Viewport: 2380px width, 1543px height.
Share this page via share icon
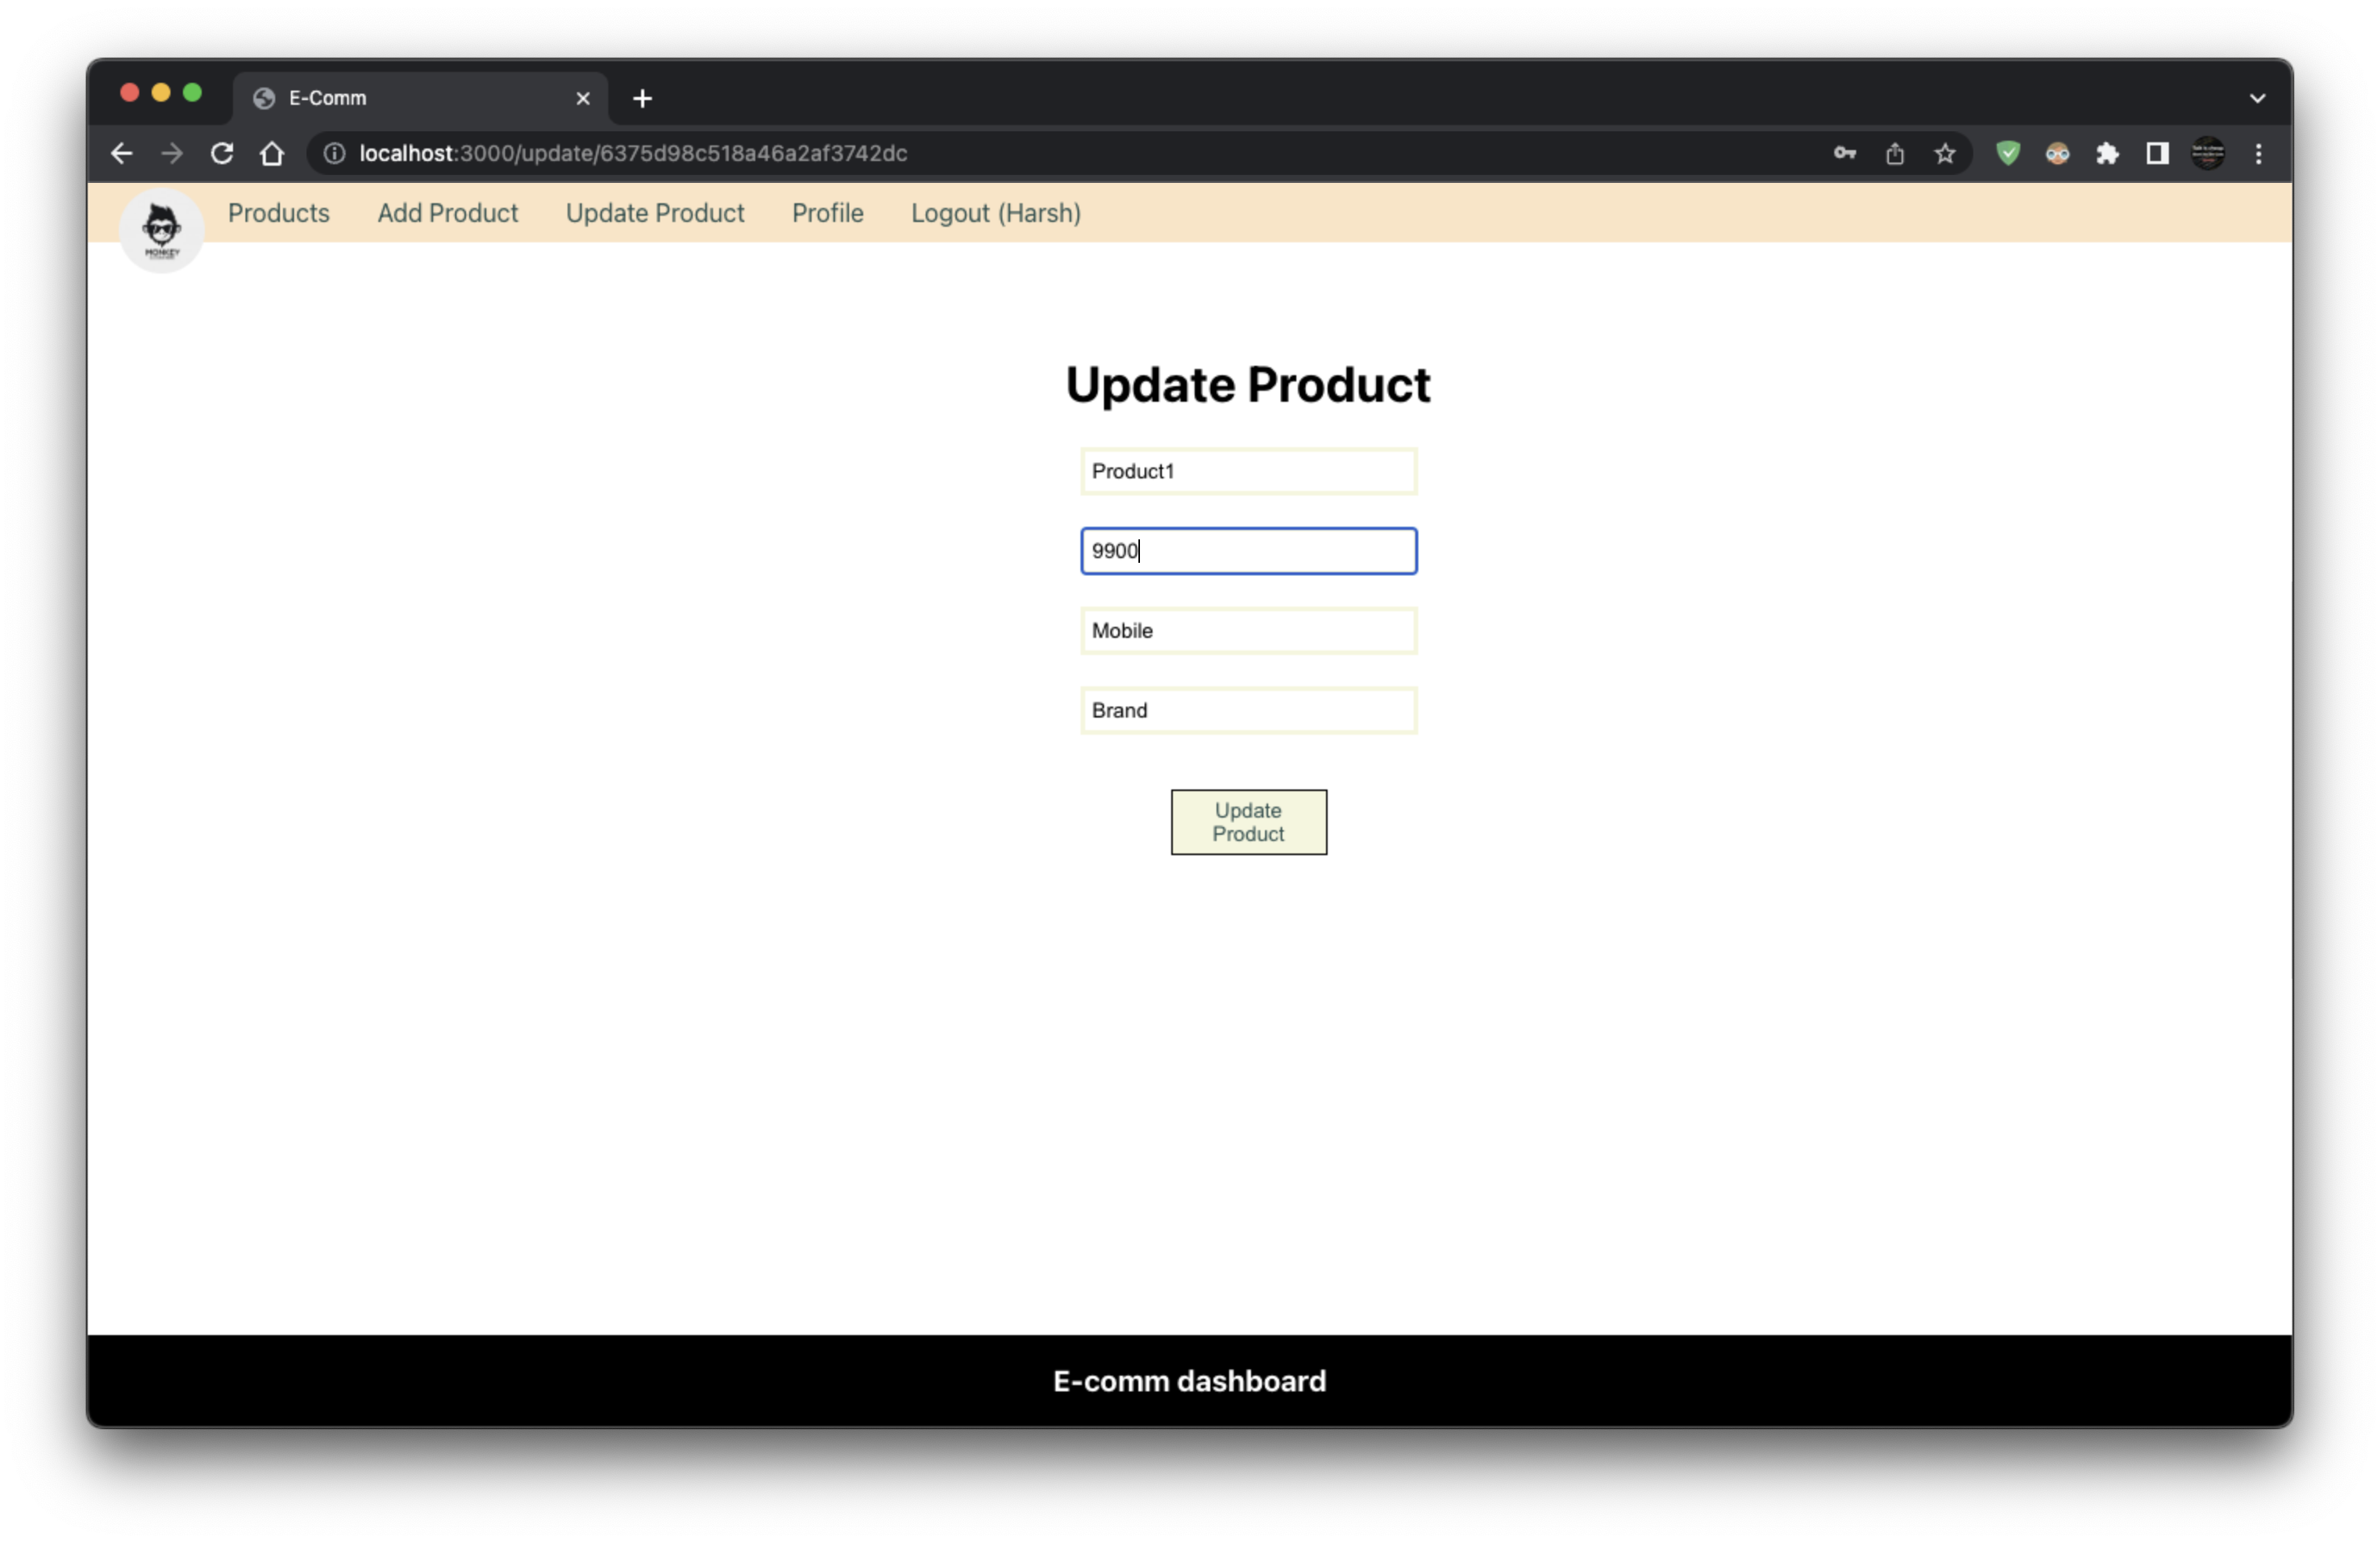coord(1895,153)
